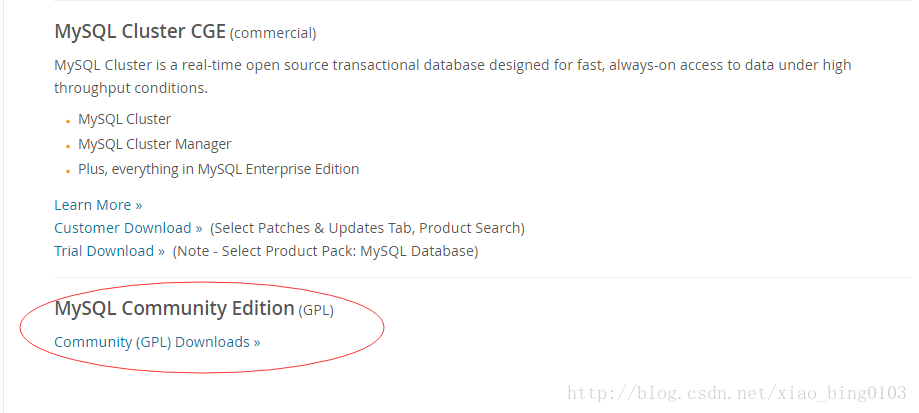The width and height of the screenshot is (919, 413).
Task: Go to Community (GPL) Downloads
Action: tap(157, 342)
